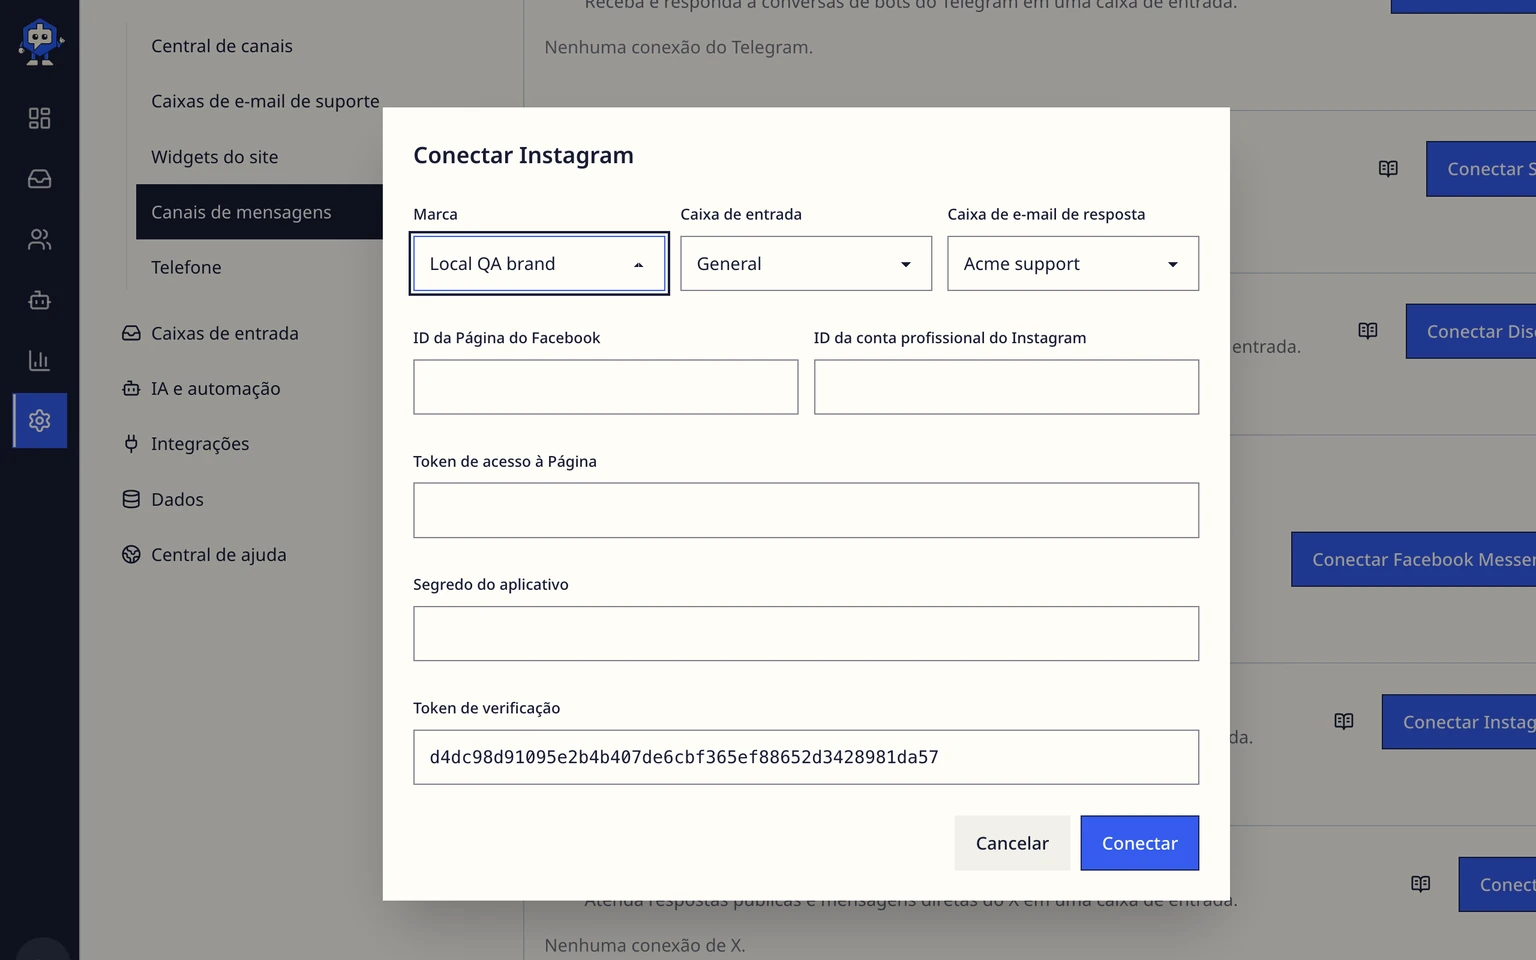Open Central de ajuda section

[204, 555]
